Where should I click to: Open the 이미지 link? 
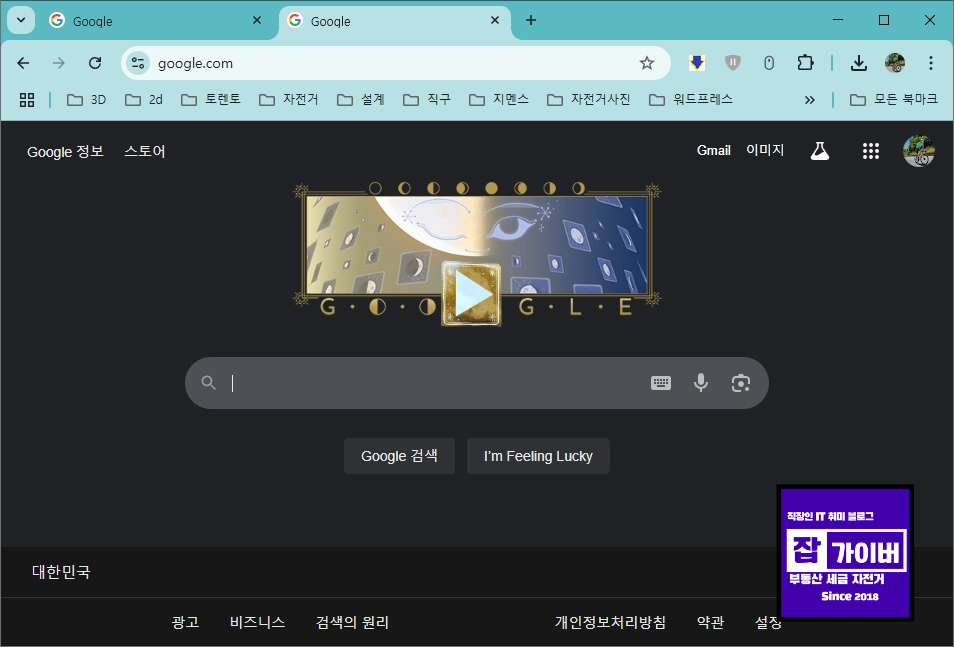pos(765,150)
